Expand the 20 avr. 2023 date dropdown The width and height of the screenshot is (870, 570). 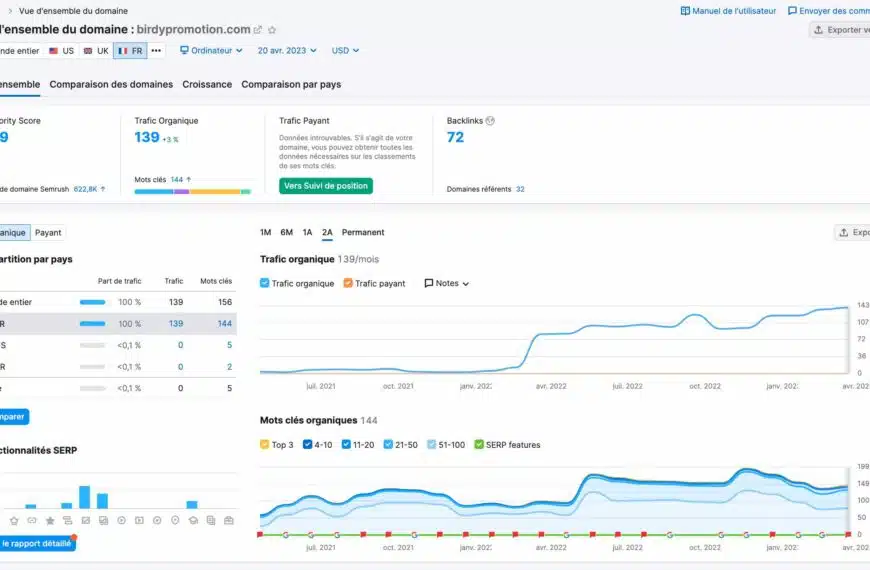pyautogui.click(x=287, y=50)
